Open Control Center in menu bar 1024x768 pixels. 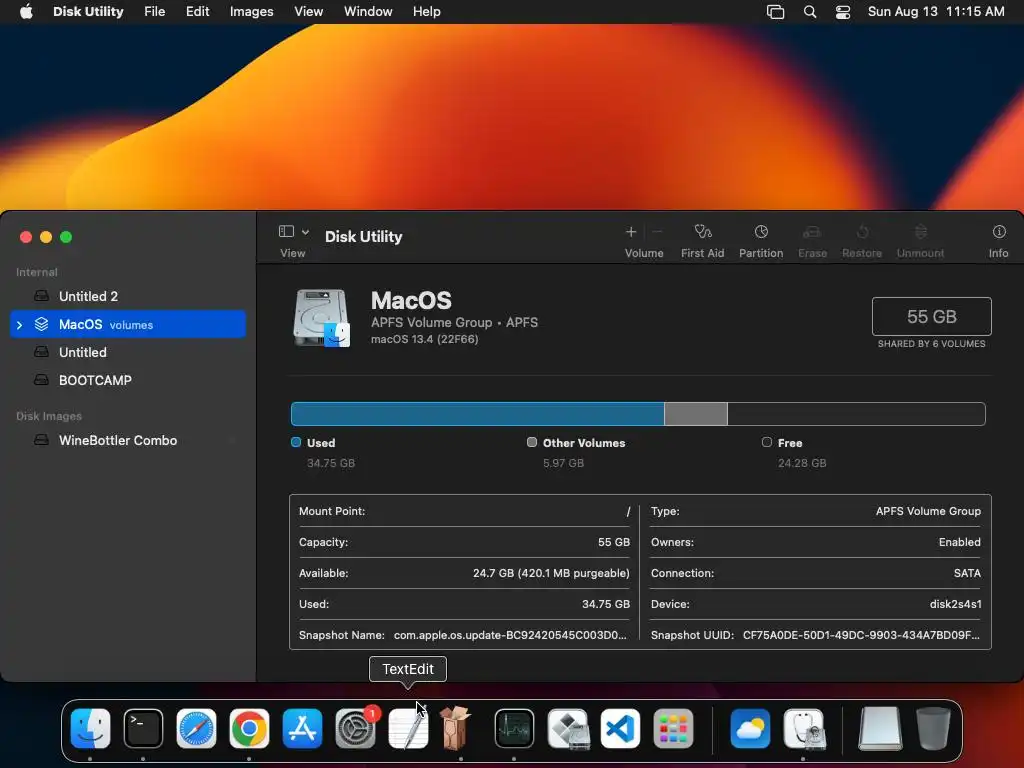(843, 12)
